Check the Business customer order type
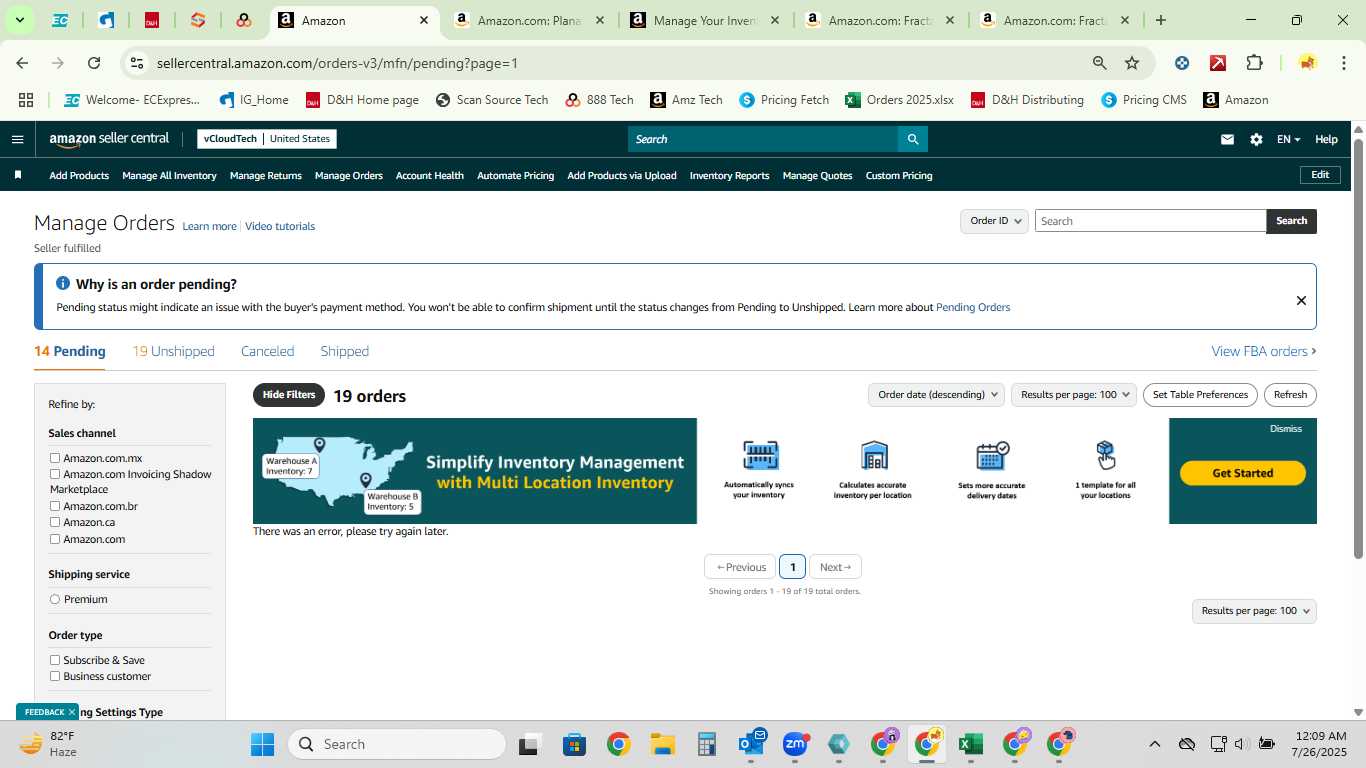This screenshot has width=1366, height=768. click(55, 676)
